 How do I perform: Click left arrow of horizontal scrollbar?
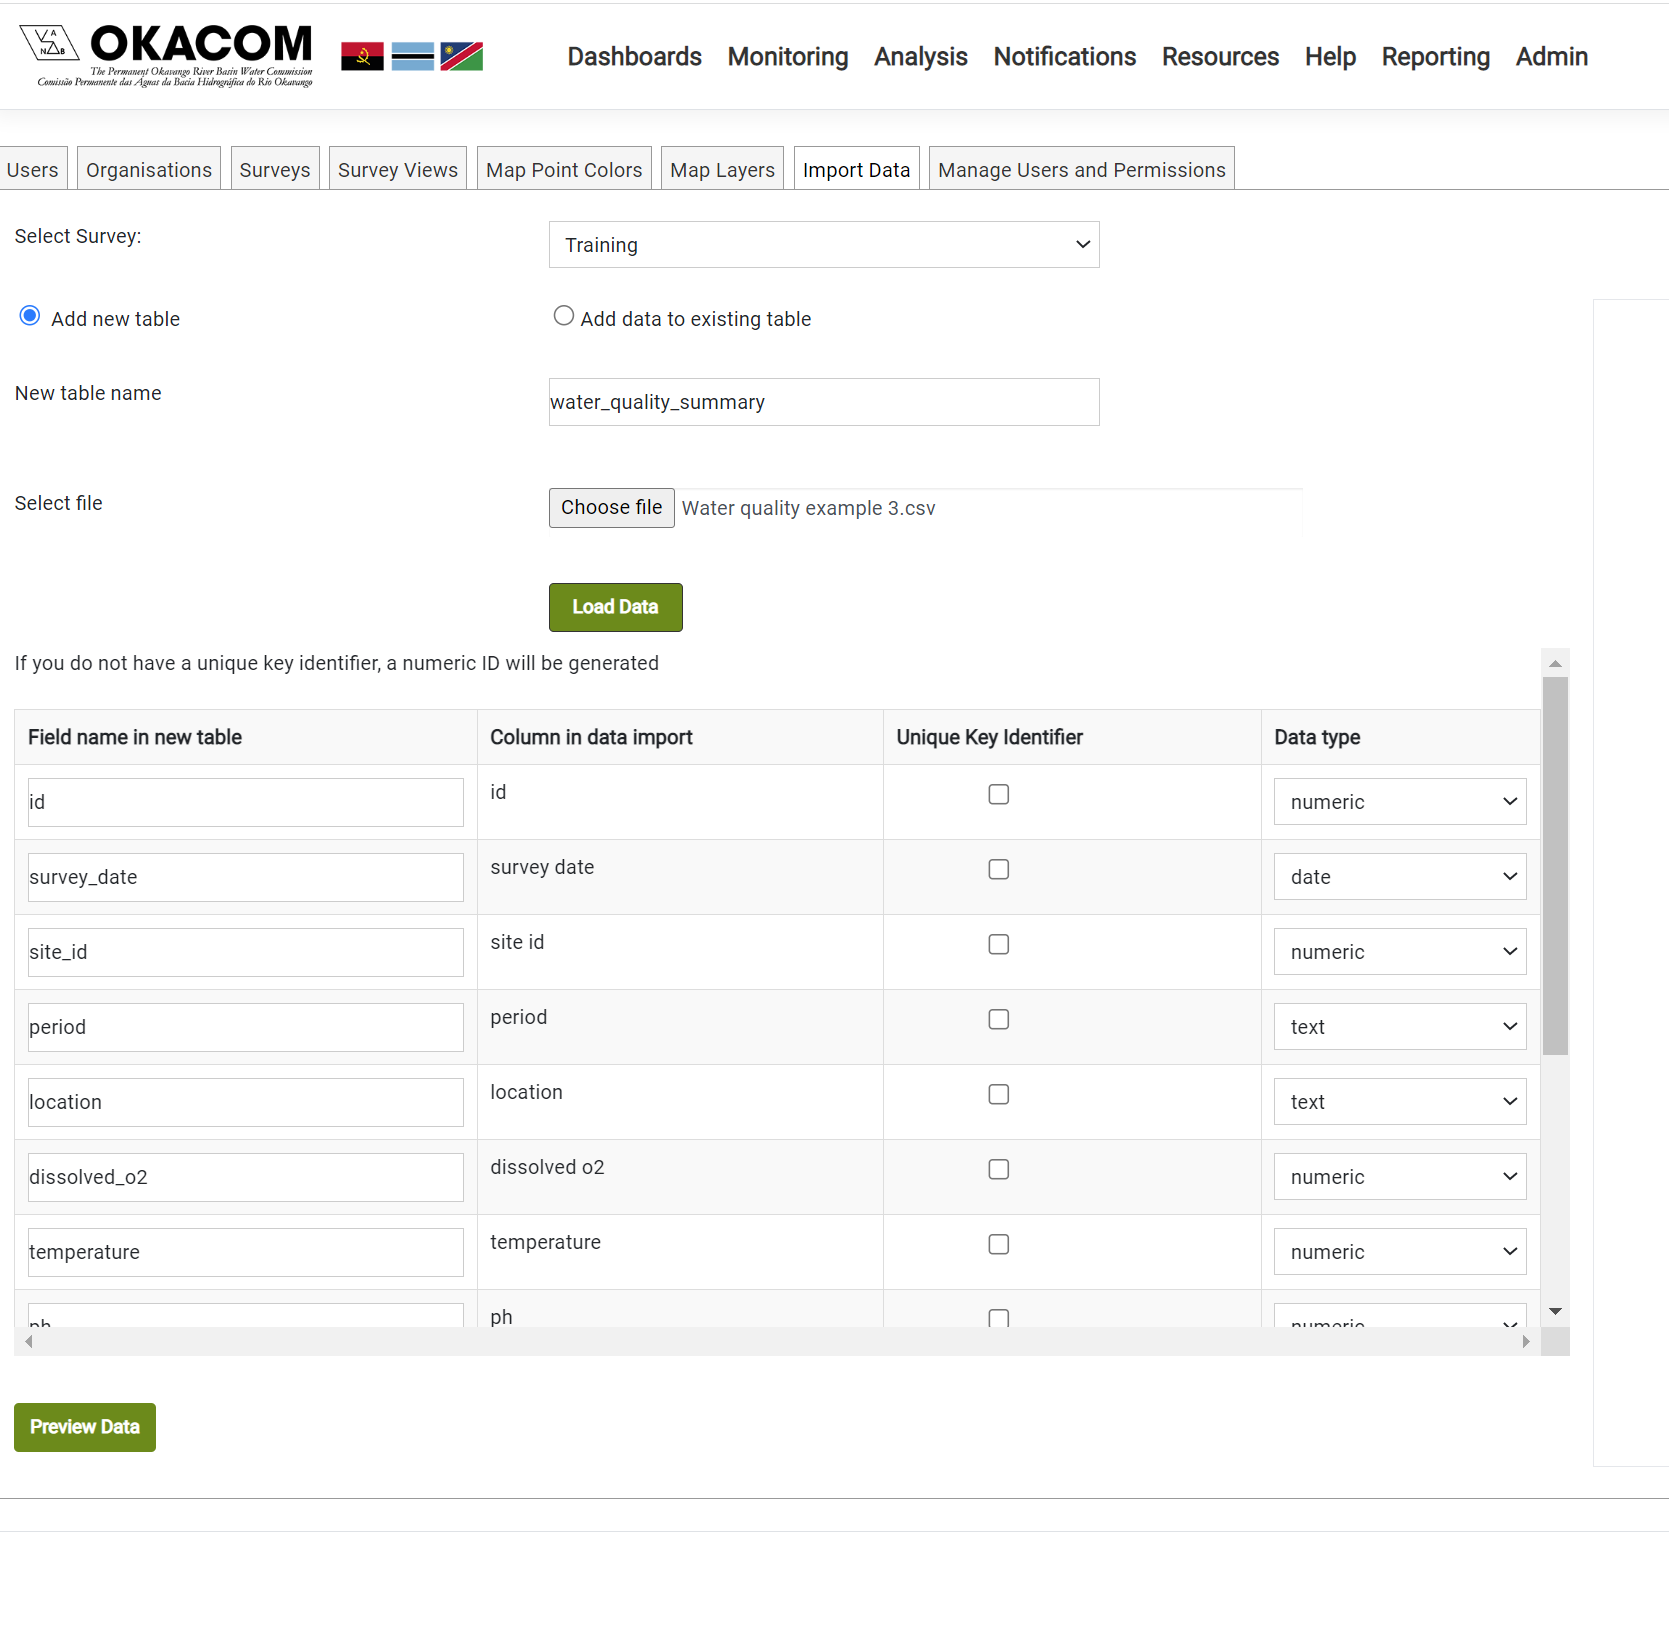(29, 1341)
